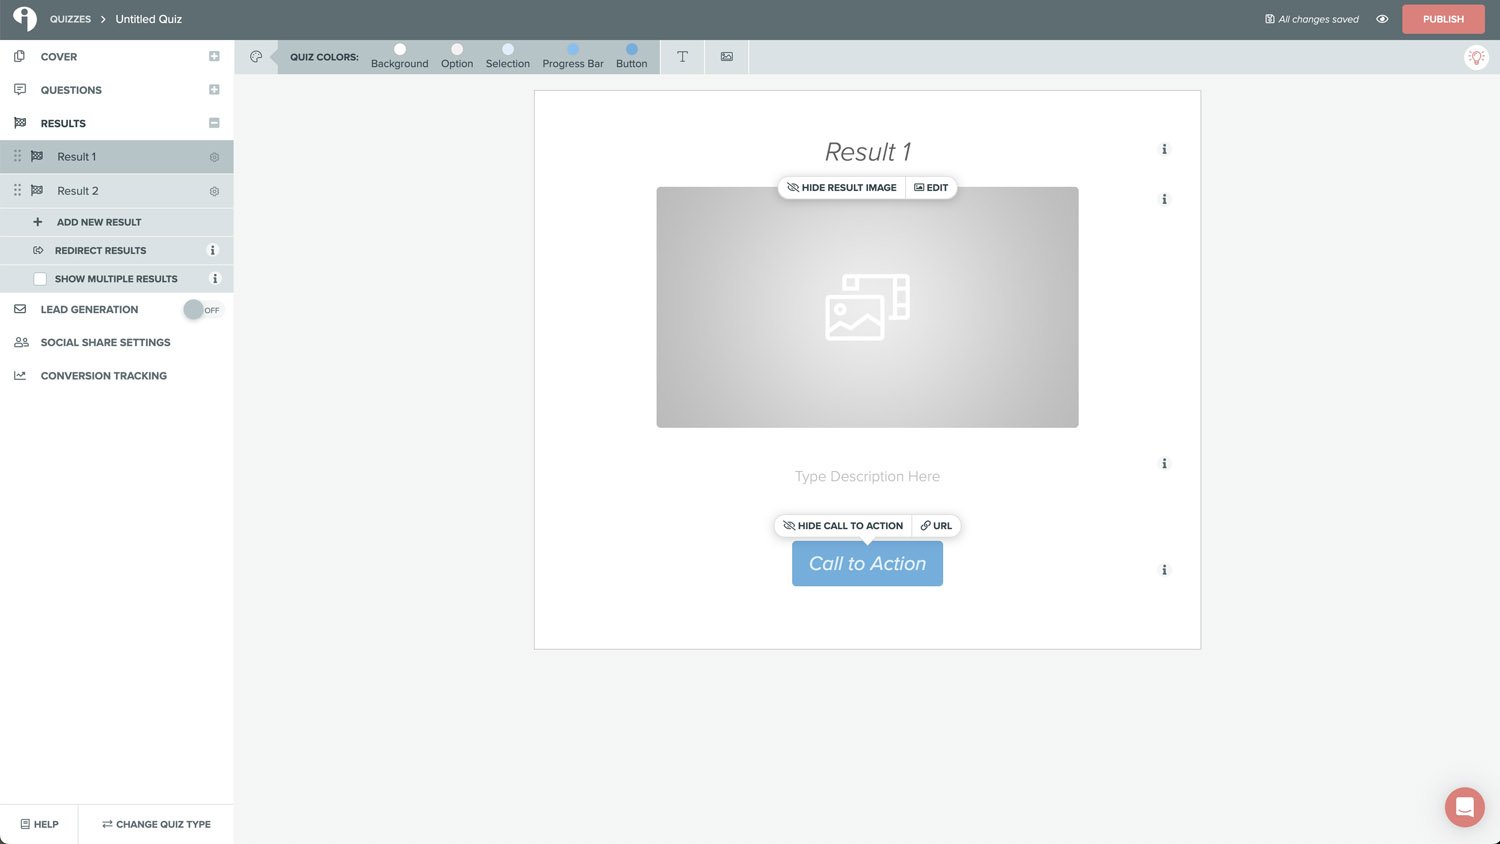
Task: Expand the Questions section plus icon
Action: pos(214,90)
